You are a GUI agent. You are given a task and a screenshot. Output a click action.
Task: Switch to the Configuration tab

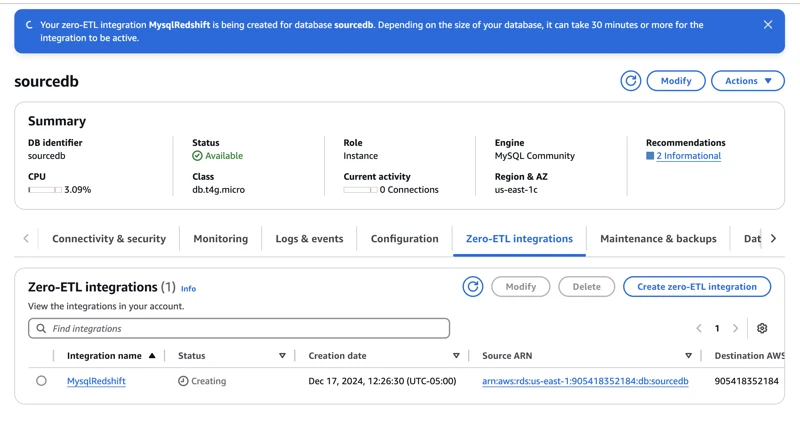pyautogui.click(x=404, y=238)
